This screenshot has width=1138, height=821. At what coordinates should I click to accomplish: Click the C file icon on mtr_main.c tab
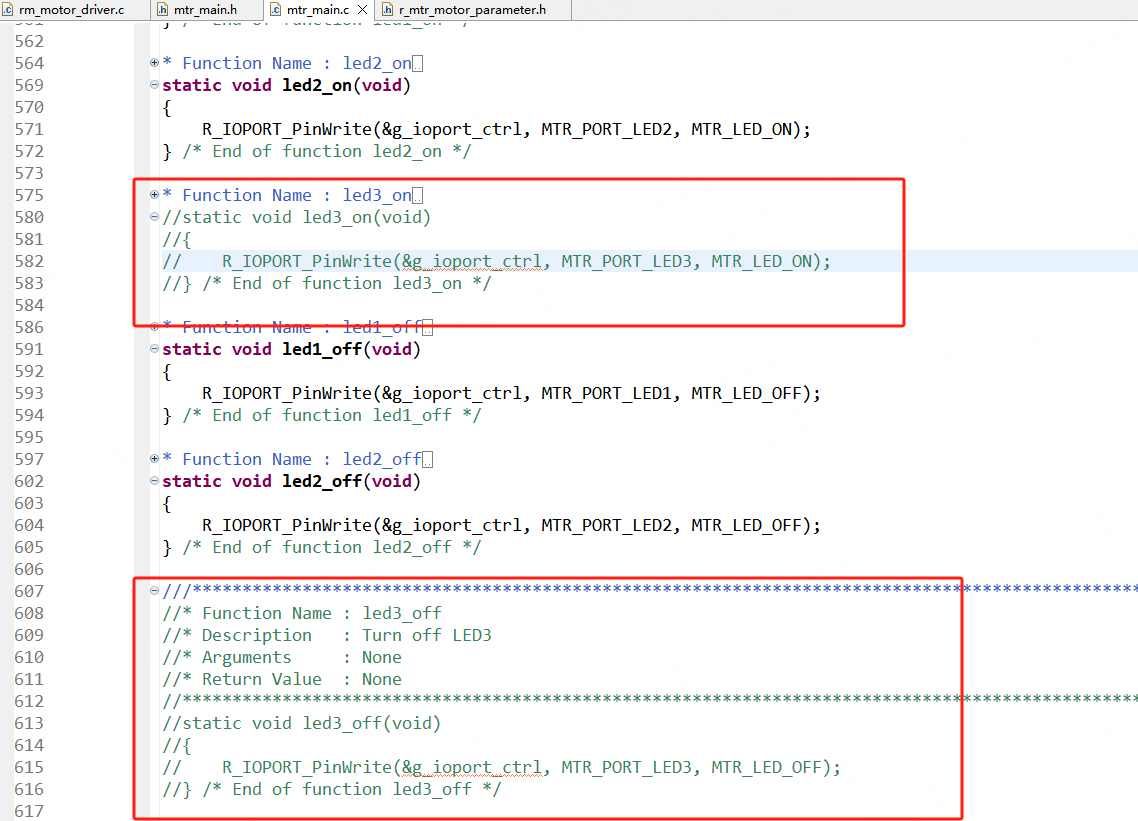pos(275,9)
